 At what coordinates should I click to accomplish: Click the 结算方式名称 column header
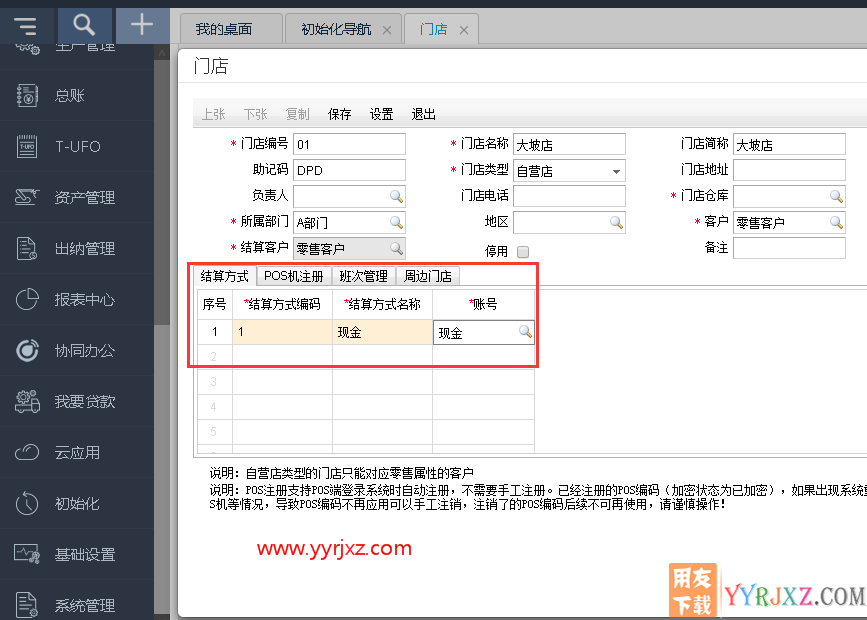382,304
